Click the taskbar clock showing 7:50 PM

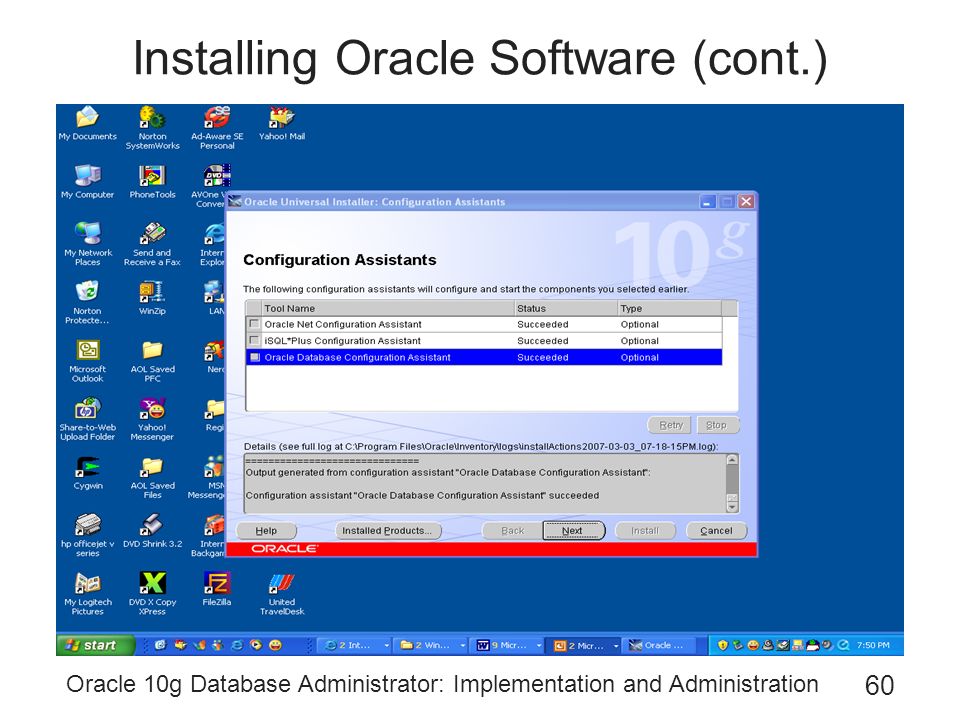tap(873, 645)
